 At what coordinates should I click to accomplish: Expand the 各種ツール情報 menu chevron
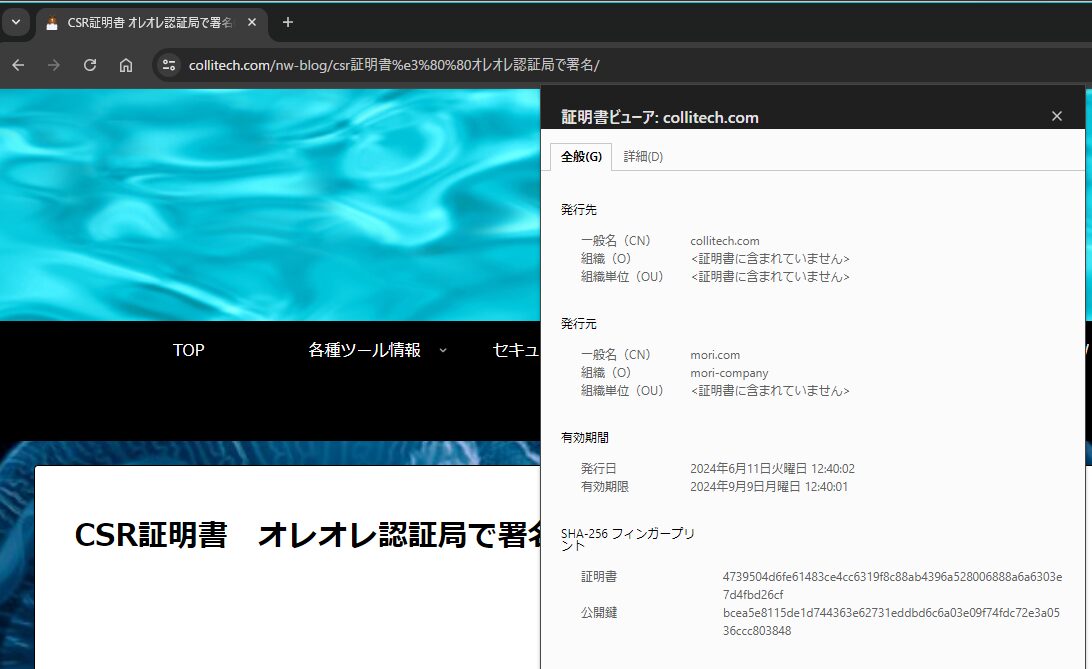click(443, 350)
